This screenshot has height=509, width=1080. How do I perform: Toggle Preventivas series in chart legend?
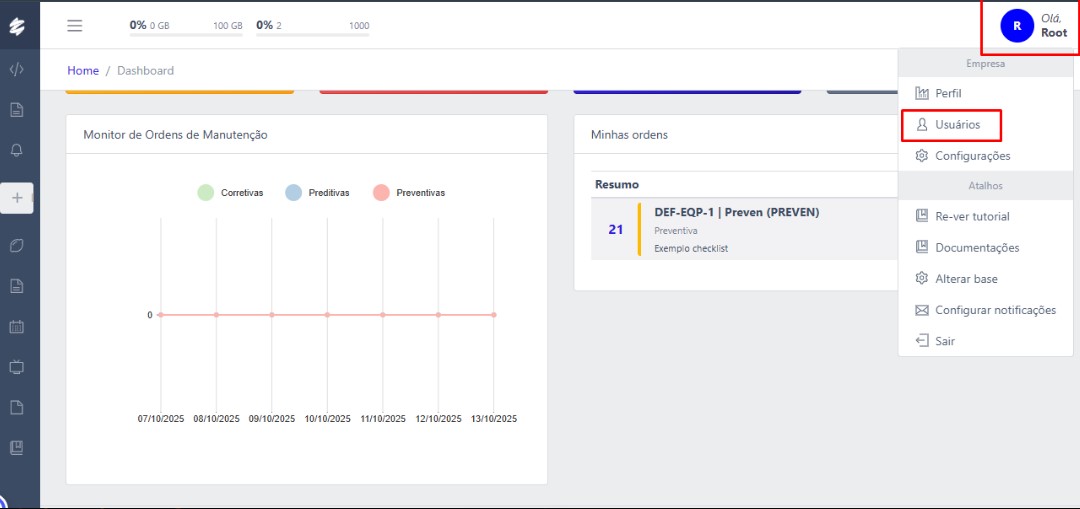tap(408, 193)
